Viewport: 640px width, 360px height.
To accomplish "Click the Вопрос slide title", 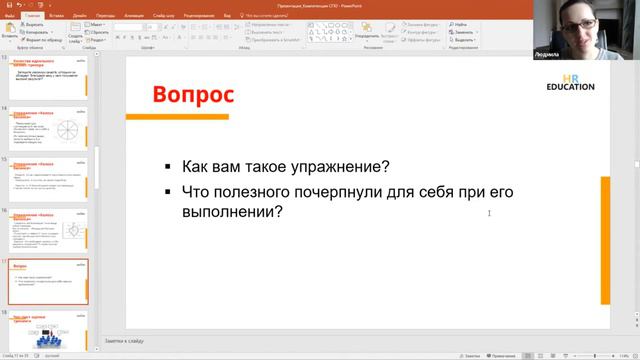I will pos(193,94).
